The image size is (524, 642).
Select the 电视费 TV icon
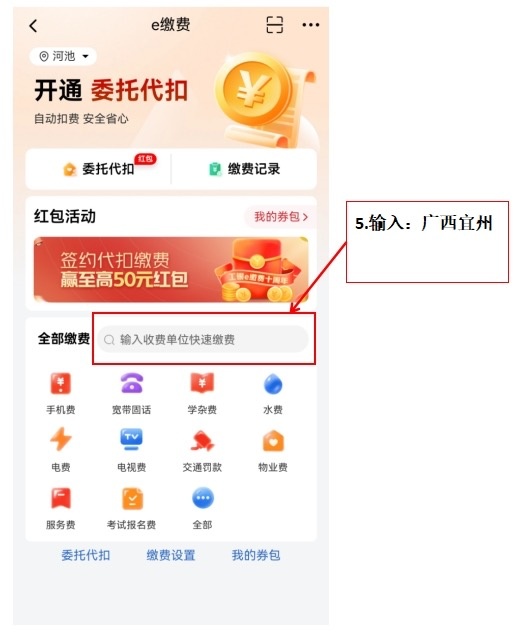(131, 450)
